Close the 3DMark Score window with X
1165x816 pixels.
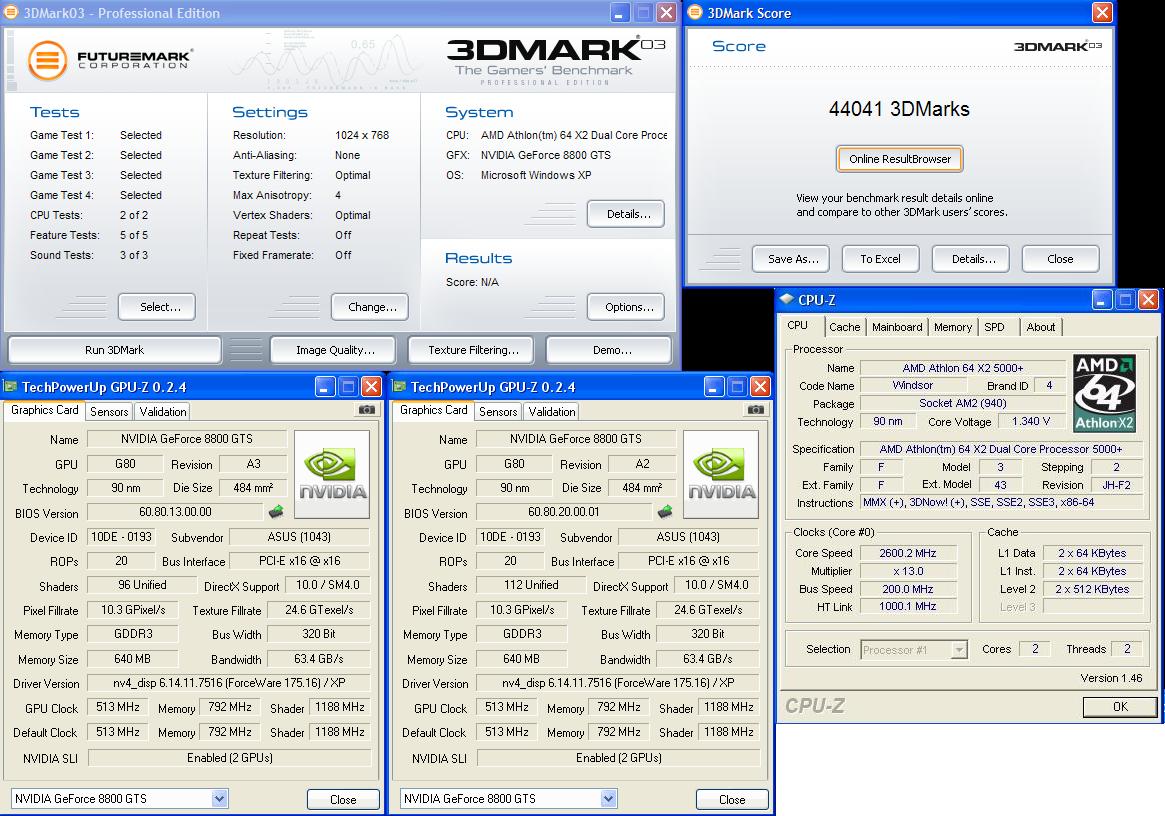pos(1102,13)
